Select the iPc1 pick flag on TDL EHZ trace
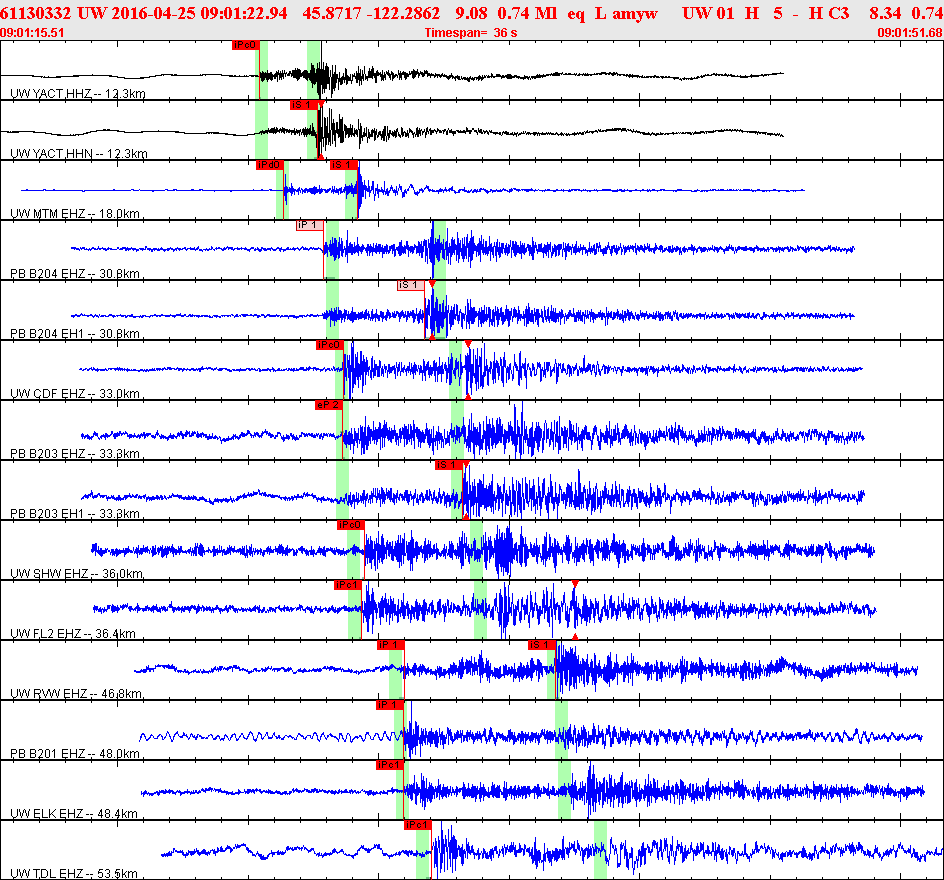The height and width of the screenshot is (880, 944). (x=418, y=825)
